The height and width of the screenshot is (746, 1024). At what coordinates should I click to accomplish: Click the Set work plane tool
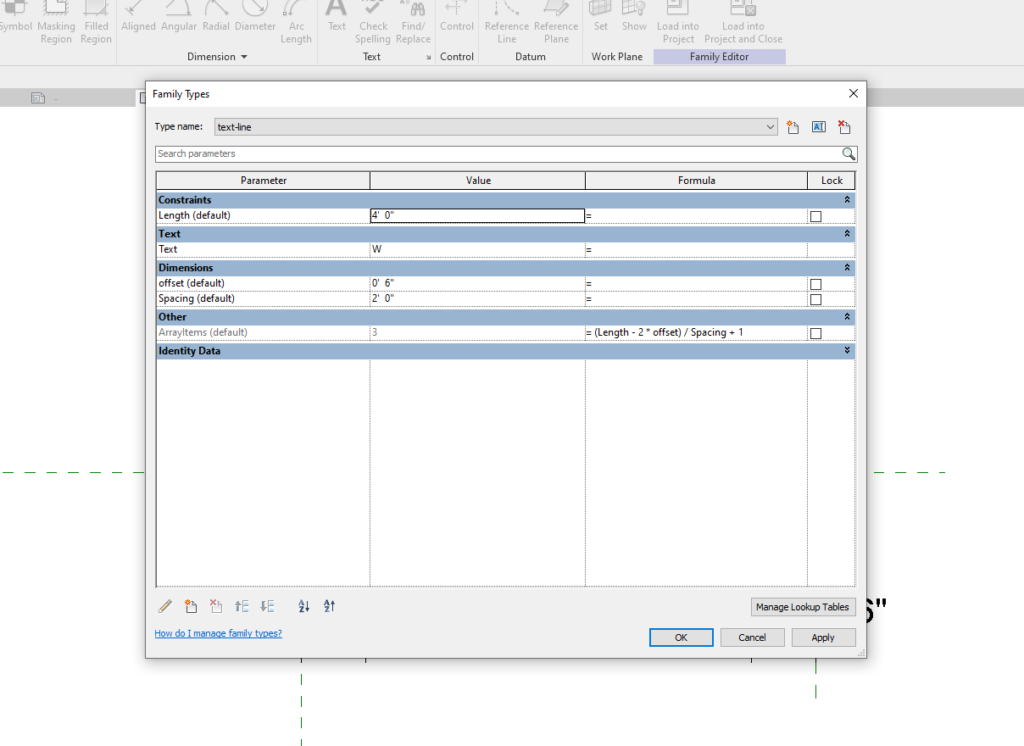600,17
